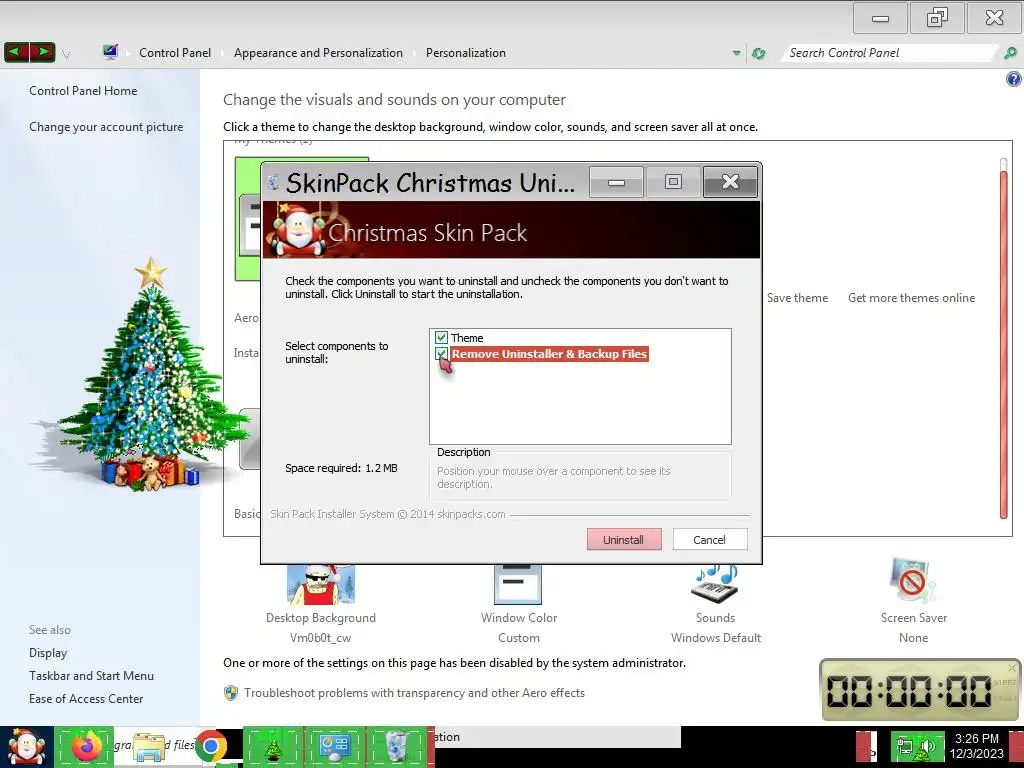This screenshot has width=1024, height=768.
Task: Open the Recycle Bin taskbar item
Action: [x=396, y=747]
